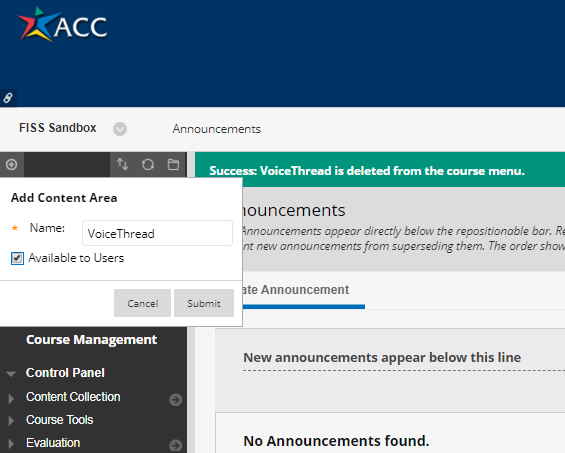
Task: Click the arrow icon next to Evaluation
Action: (175, 445)
